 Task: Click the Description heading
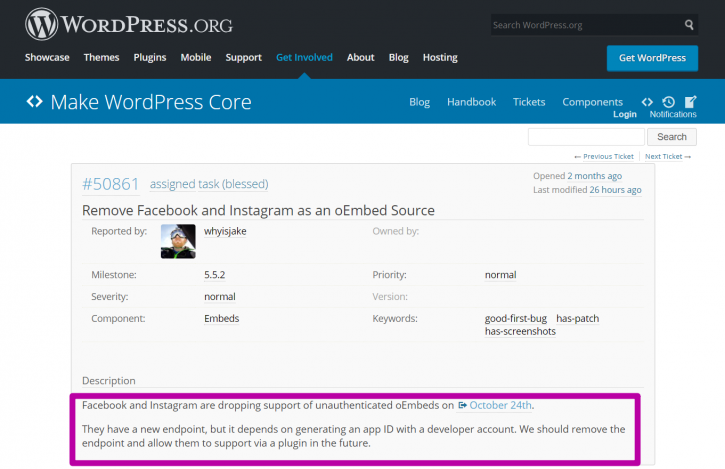[x=109, y=381]
